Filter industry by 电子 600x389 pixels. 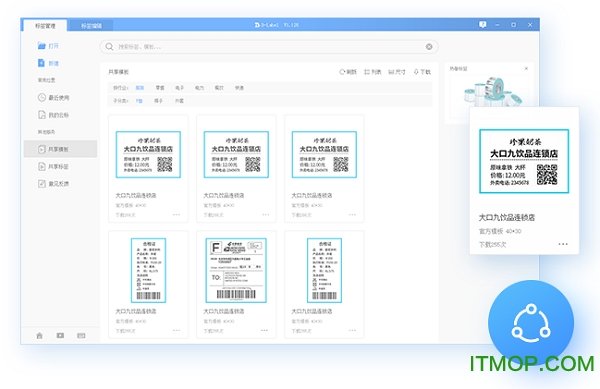(179, 88)
